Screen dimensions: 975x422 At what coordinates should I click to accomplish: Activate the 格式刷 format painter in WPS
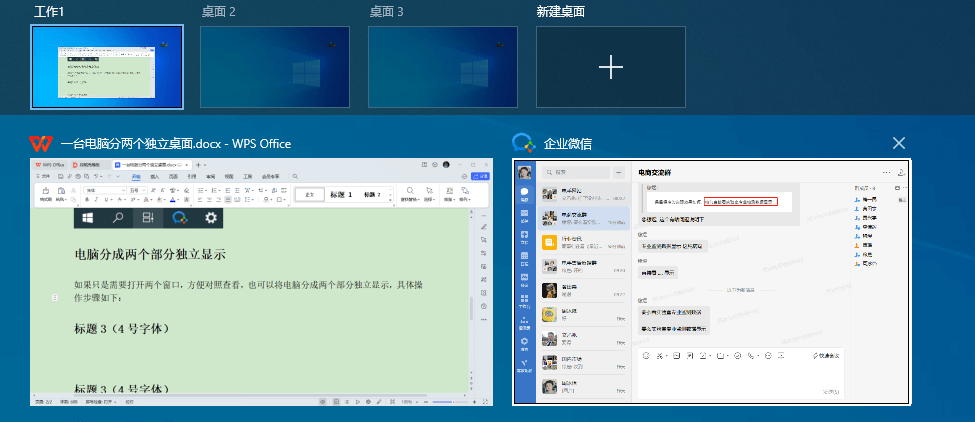tap(46, 194)
